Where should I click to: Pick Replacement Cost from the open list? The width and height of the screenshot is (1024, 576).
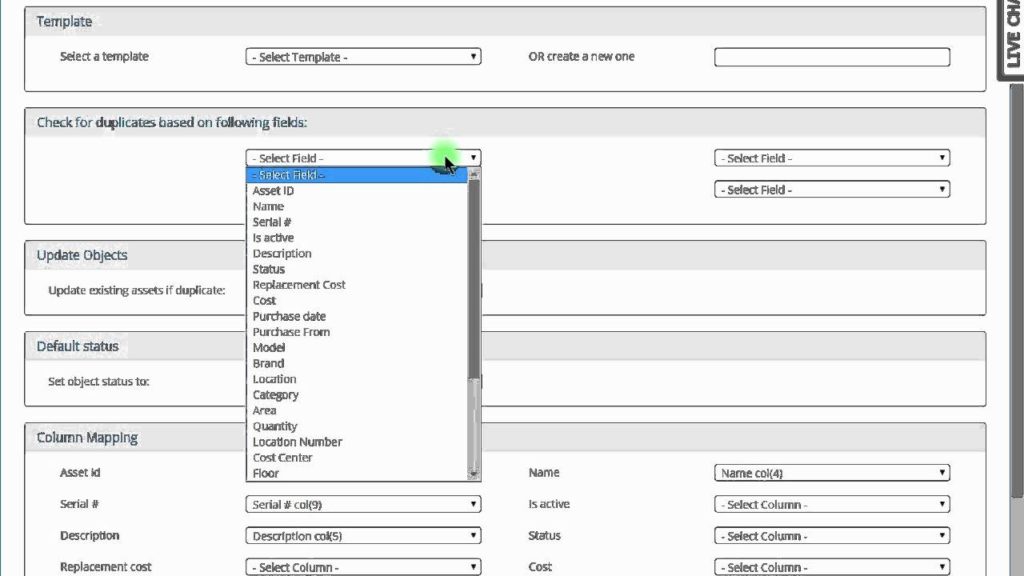299,285
